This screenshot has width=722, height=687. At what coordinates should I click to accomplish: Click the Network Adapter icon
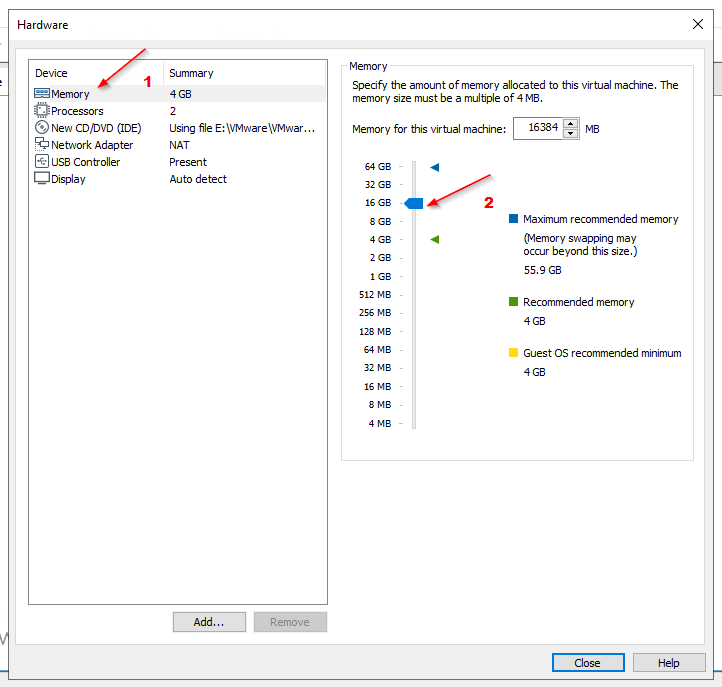[41, 144]
